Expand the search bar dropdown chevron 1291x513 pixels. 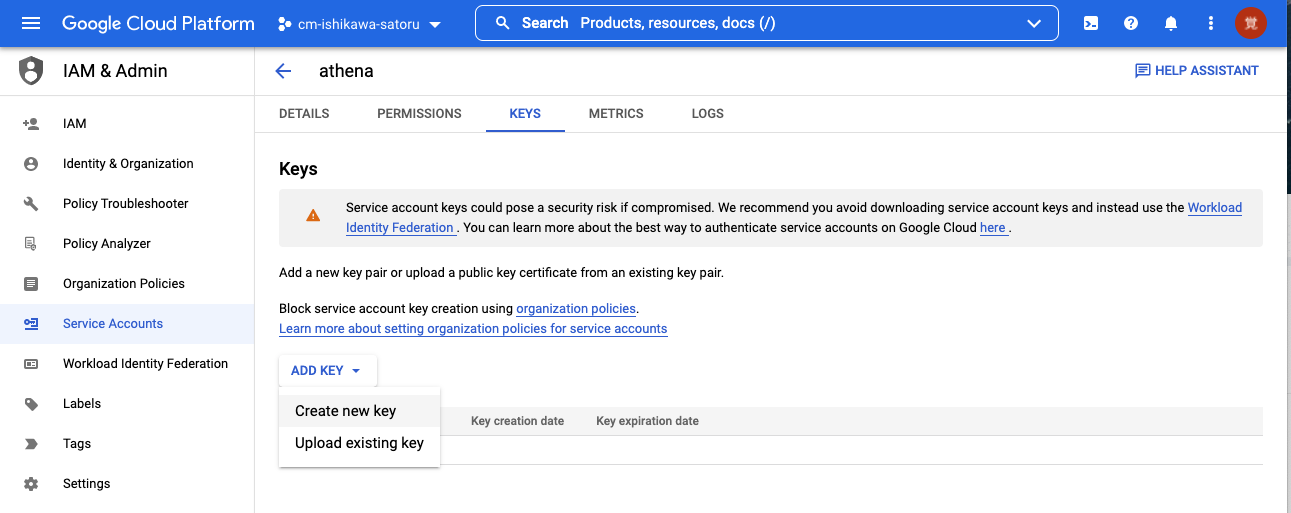pos(1034,24)
